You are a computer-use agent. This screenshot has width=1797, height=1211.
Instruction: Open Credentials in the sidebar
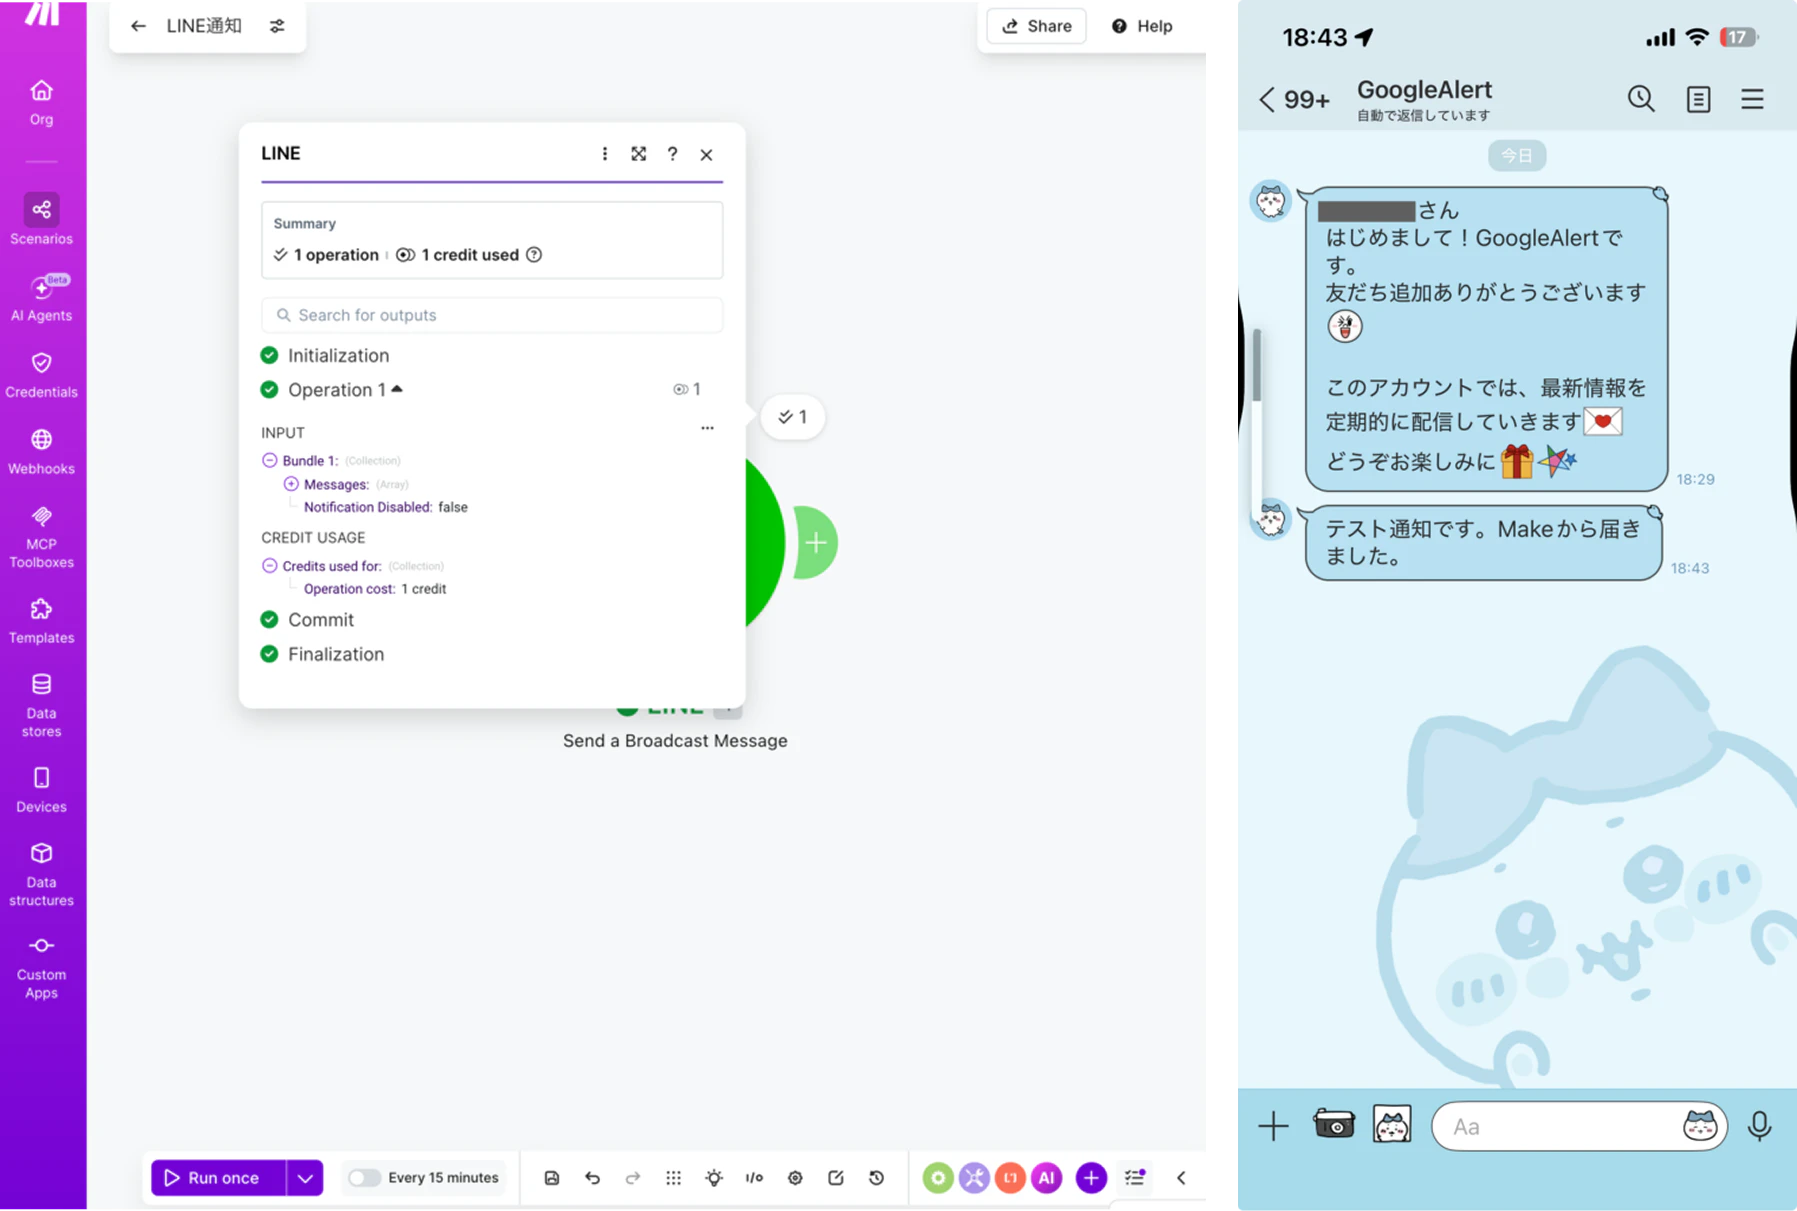tap(41, 374)
